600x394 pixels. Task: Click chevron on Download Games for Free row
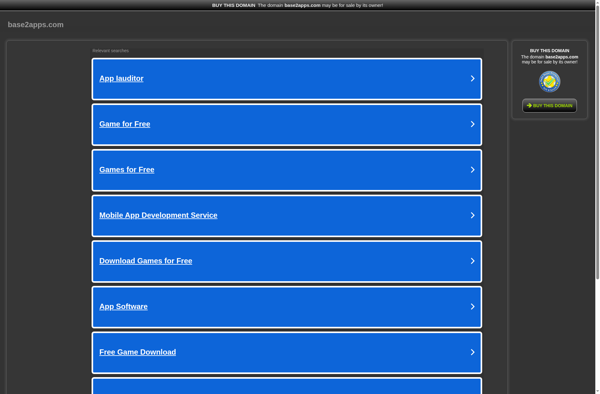[473, 261]
